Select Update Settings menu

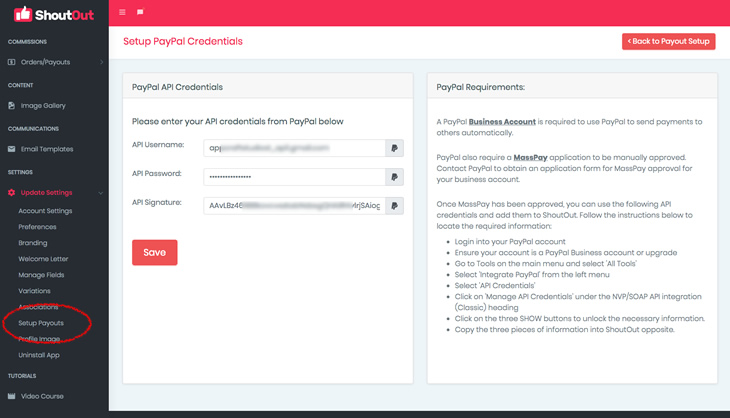(x=47, y=193)
